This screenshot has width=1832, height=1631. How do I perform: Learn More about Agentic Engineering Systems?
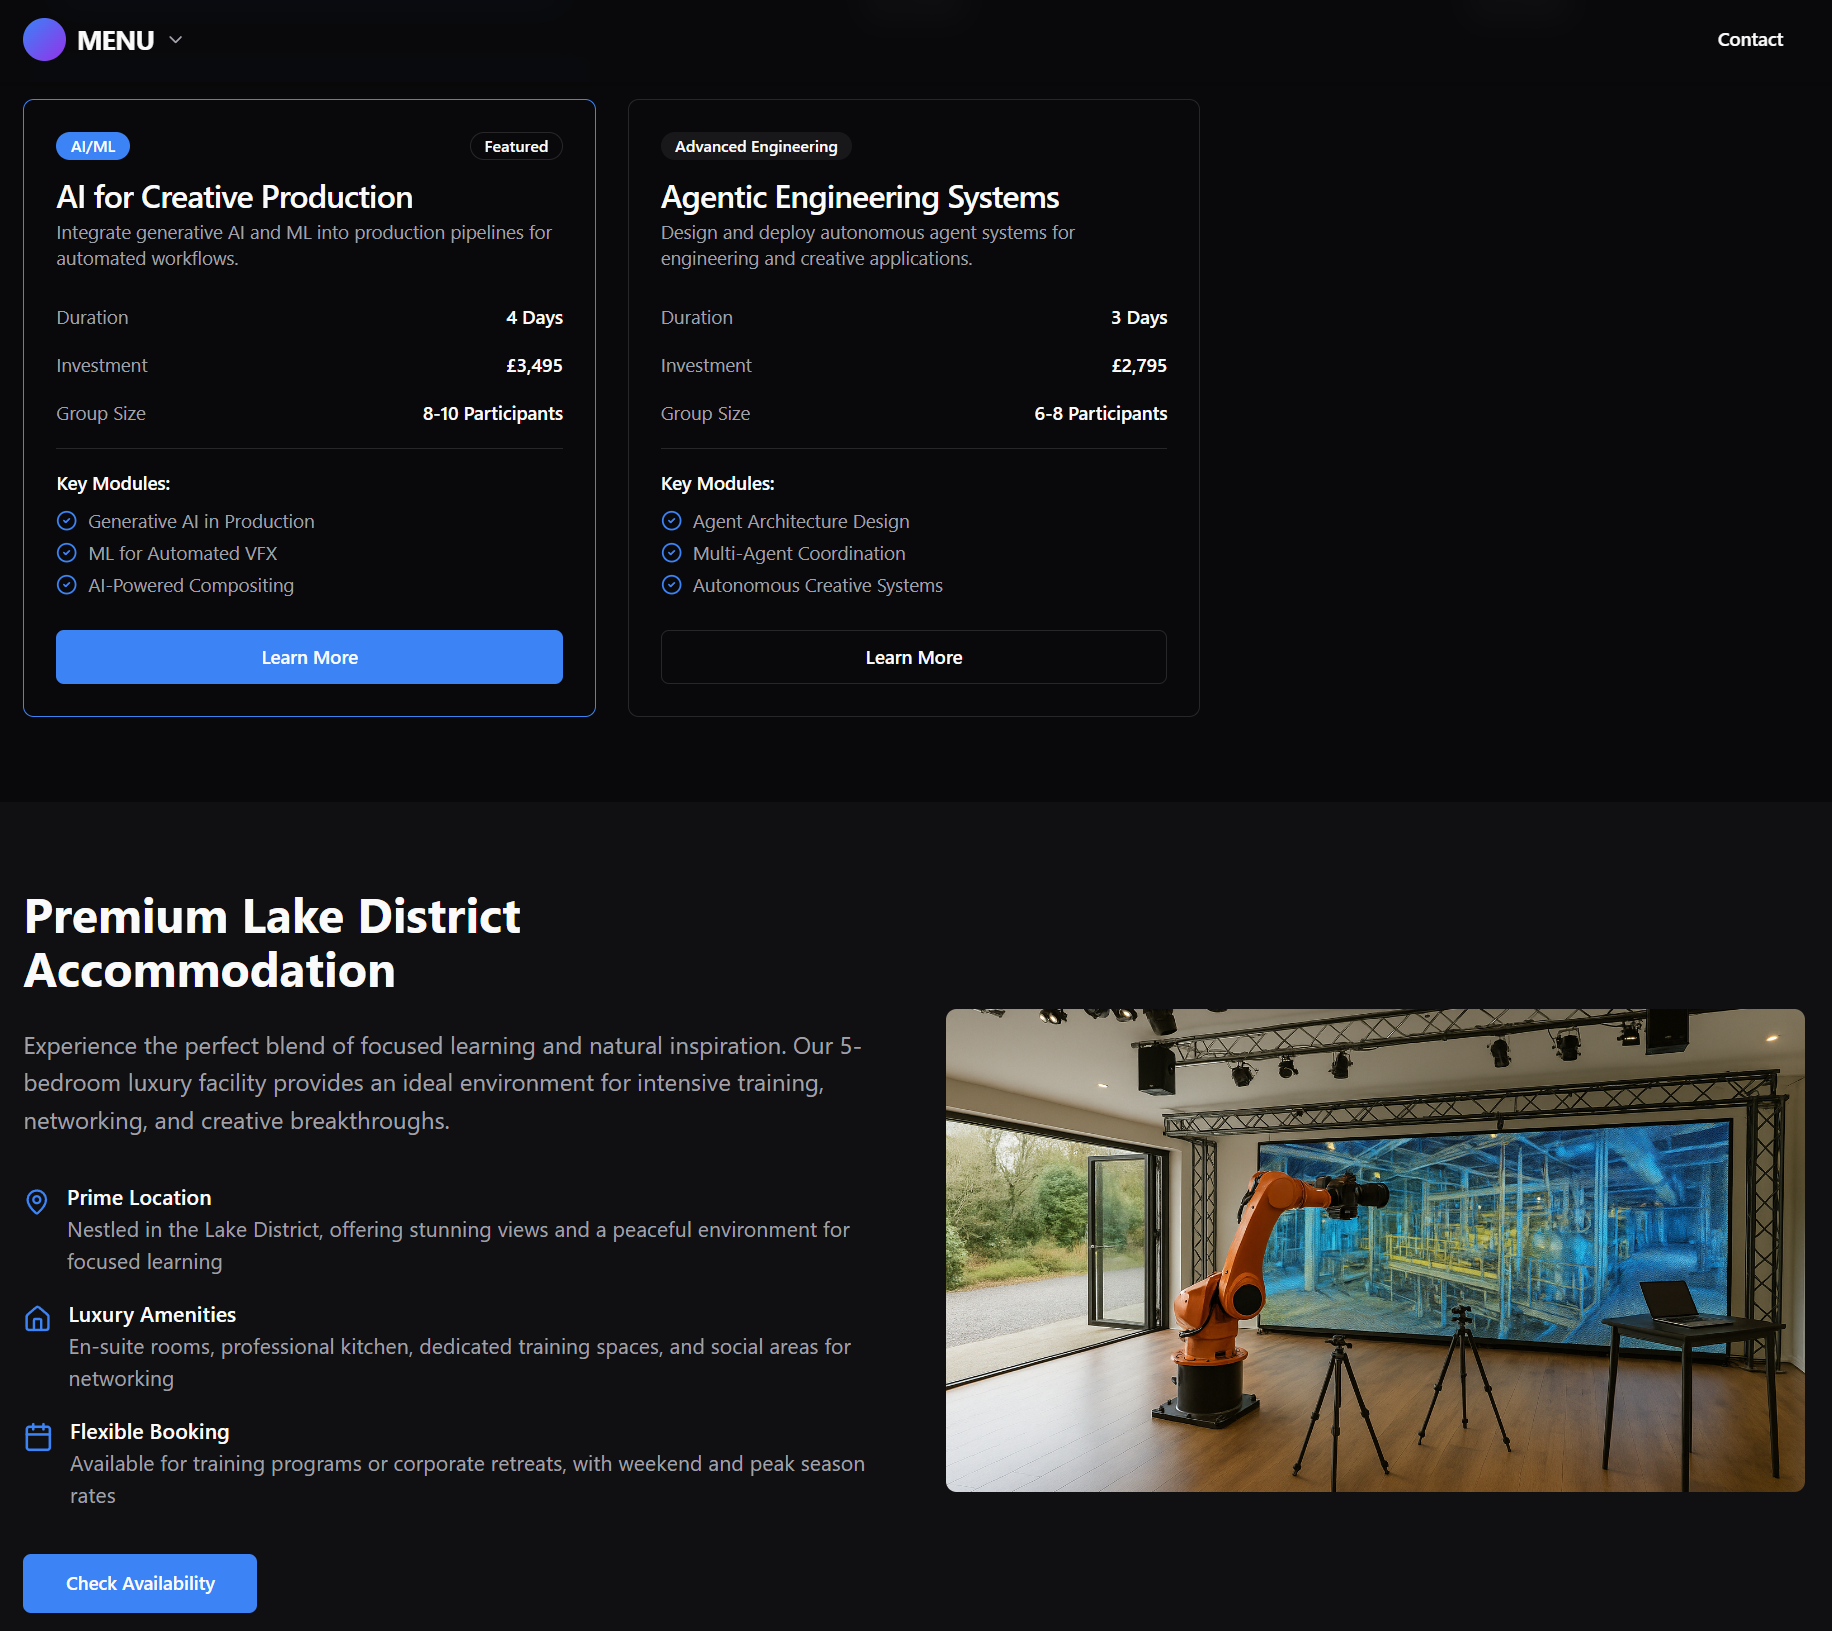(913, 657)
